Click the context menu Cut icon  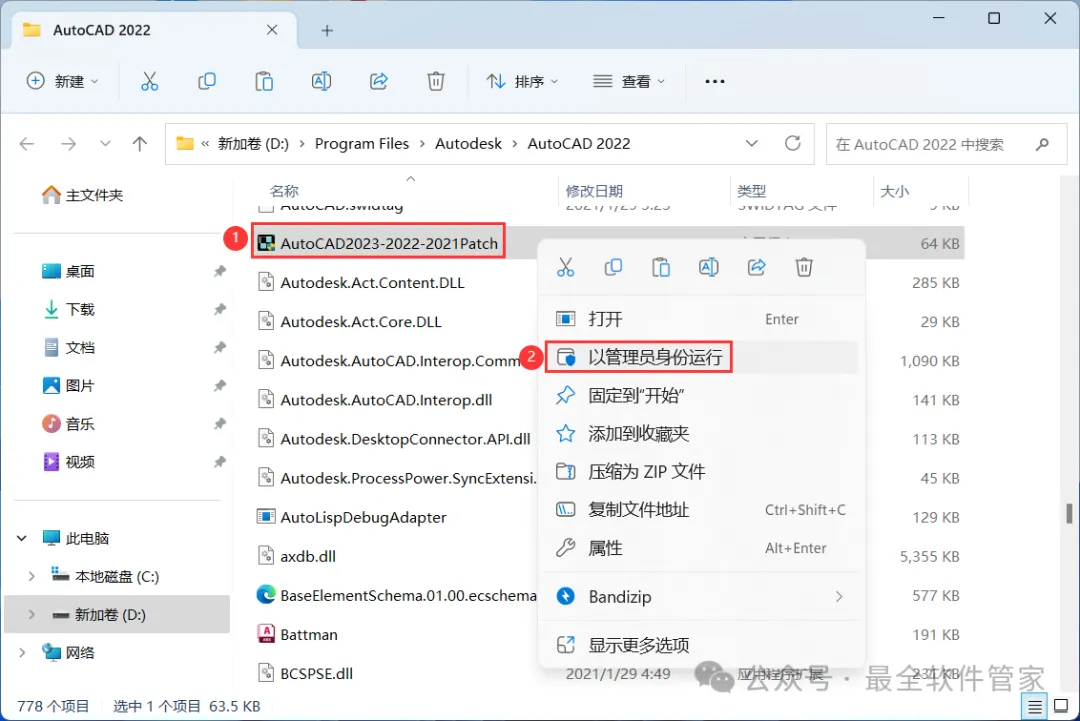pos(565,267)
